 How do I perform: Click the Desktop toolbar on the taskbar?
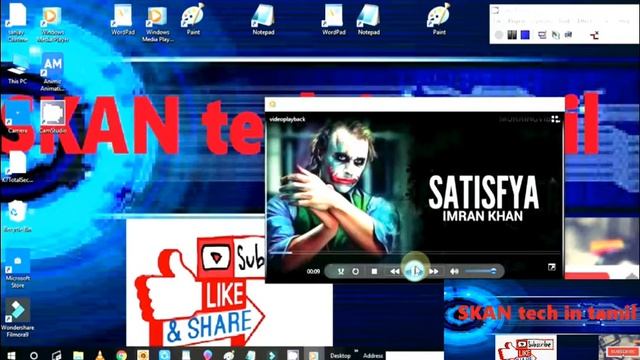(x=340, y=356)
